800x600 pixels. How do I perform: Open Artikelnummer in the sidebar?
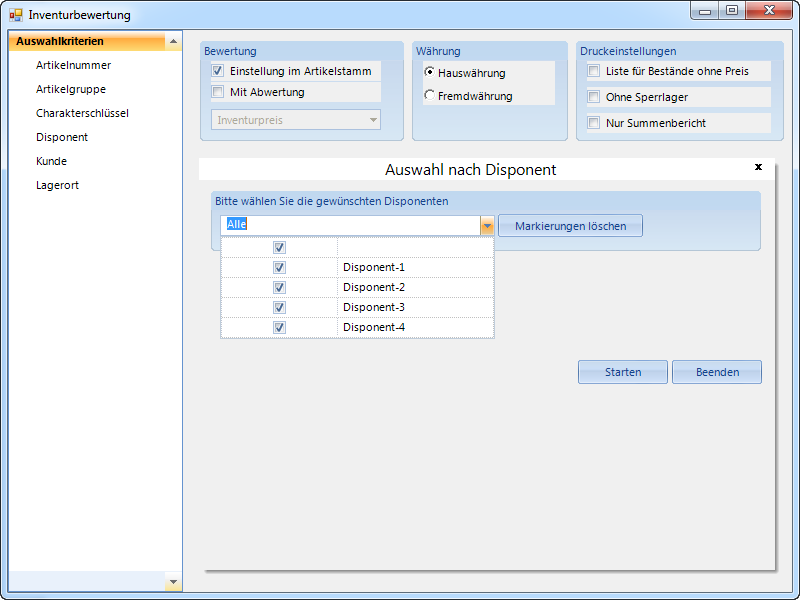click(73, 65)
